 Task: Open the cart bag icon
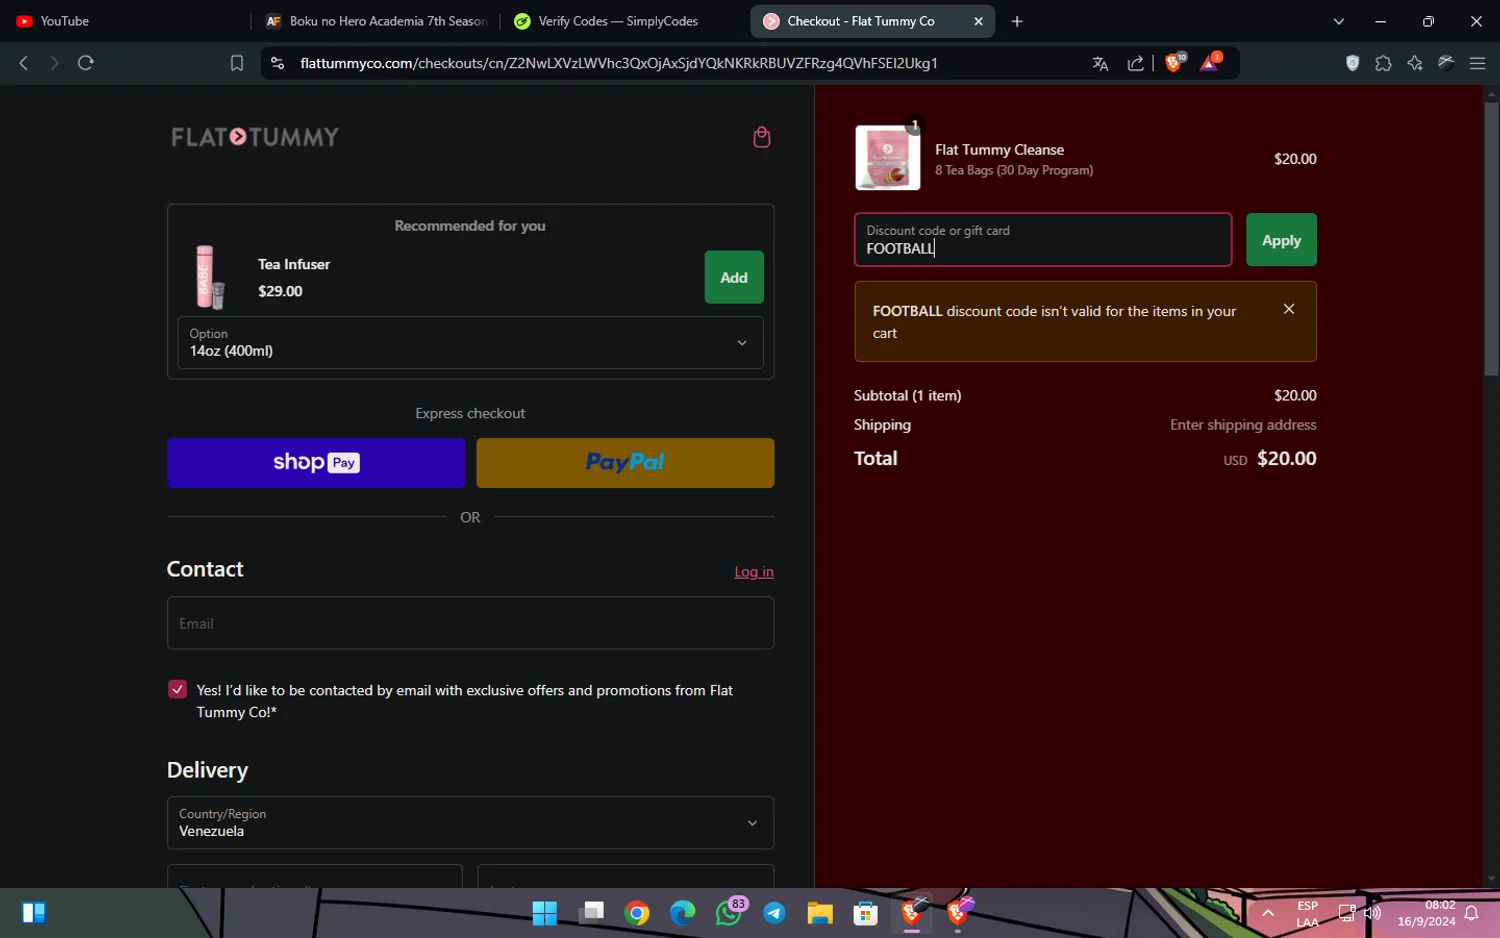[x=761, y=137]
